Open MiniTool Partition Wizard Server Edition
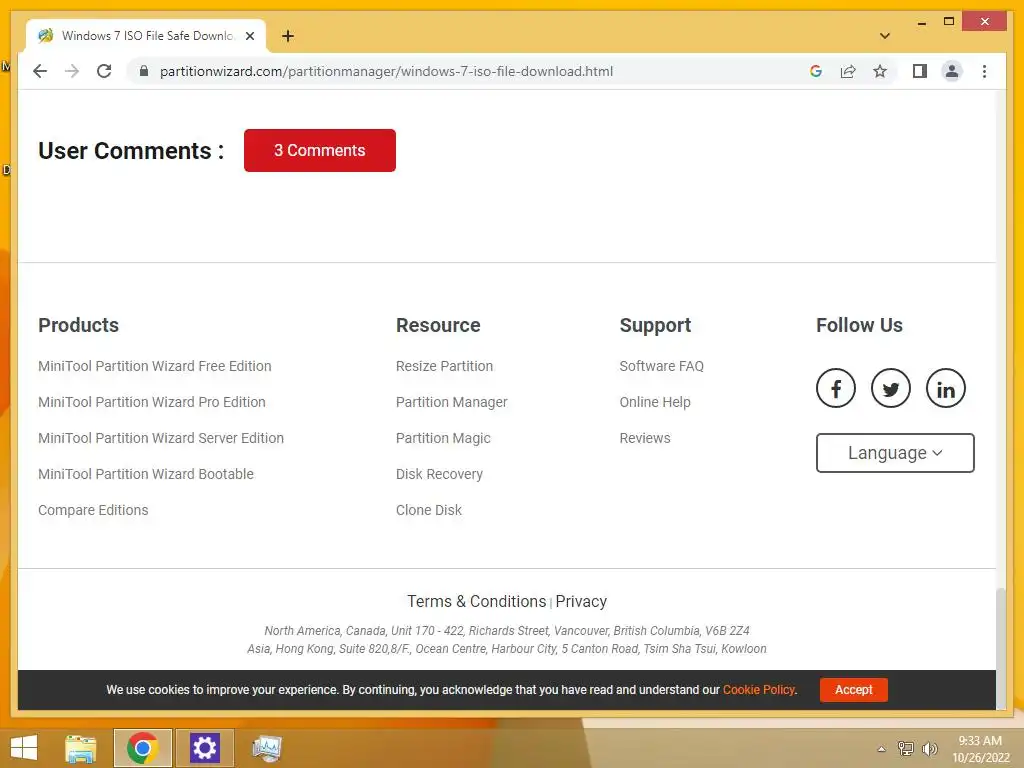 click(161, 438)
